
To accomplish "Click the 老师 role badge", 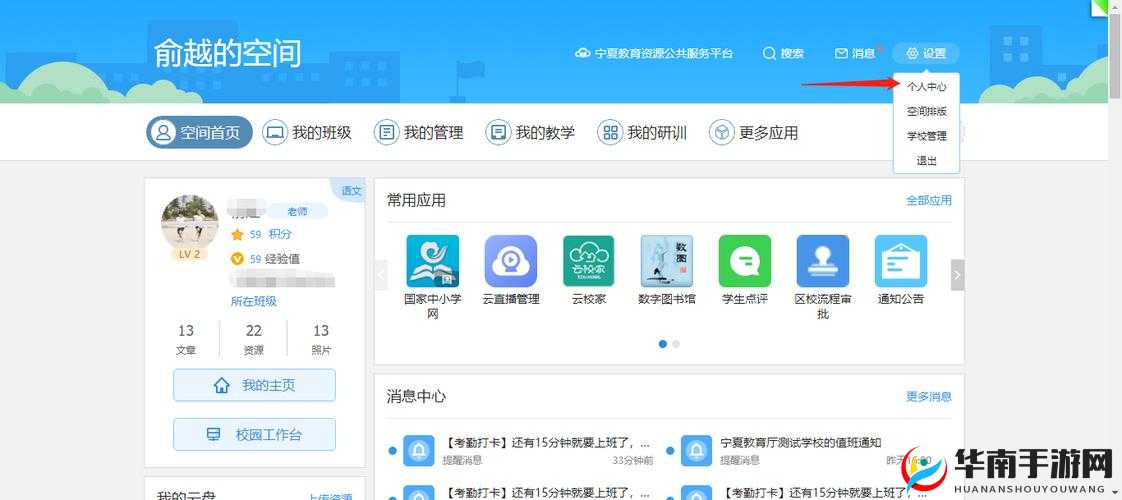I will [298, 211].
